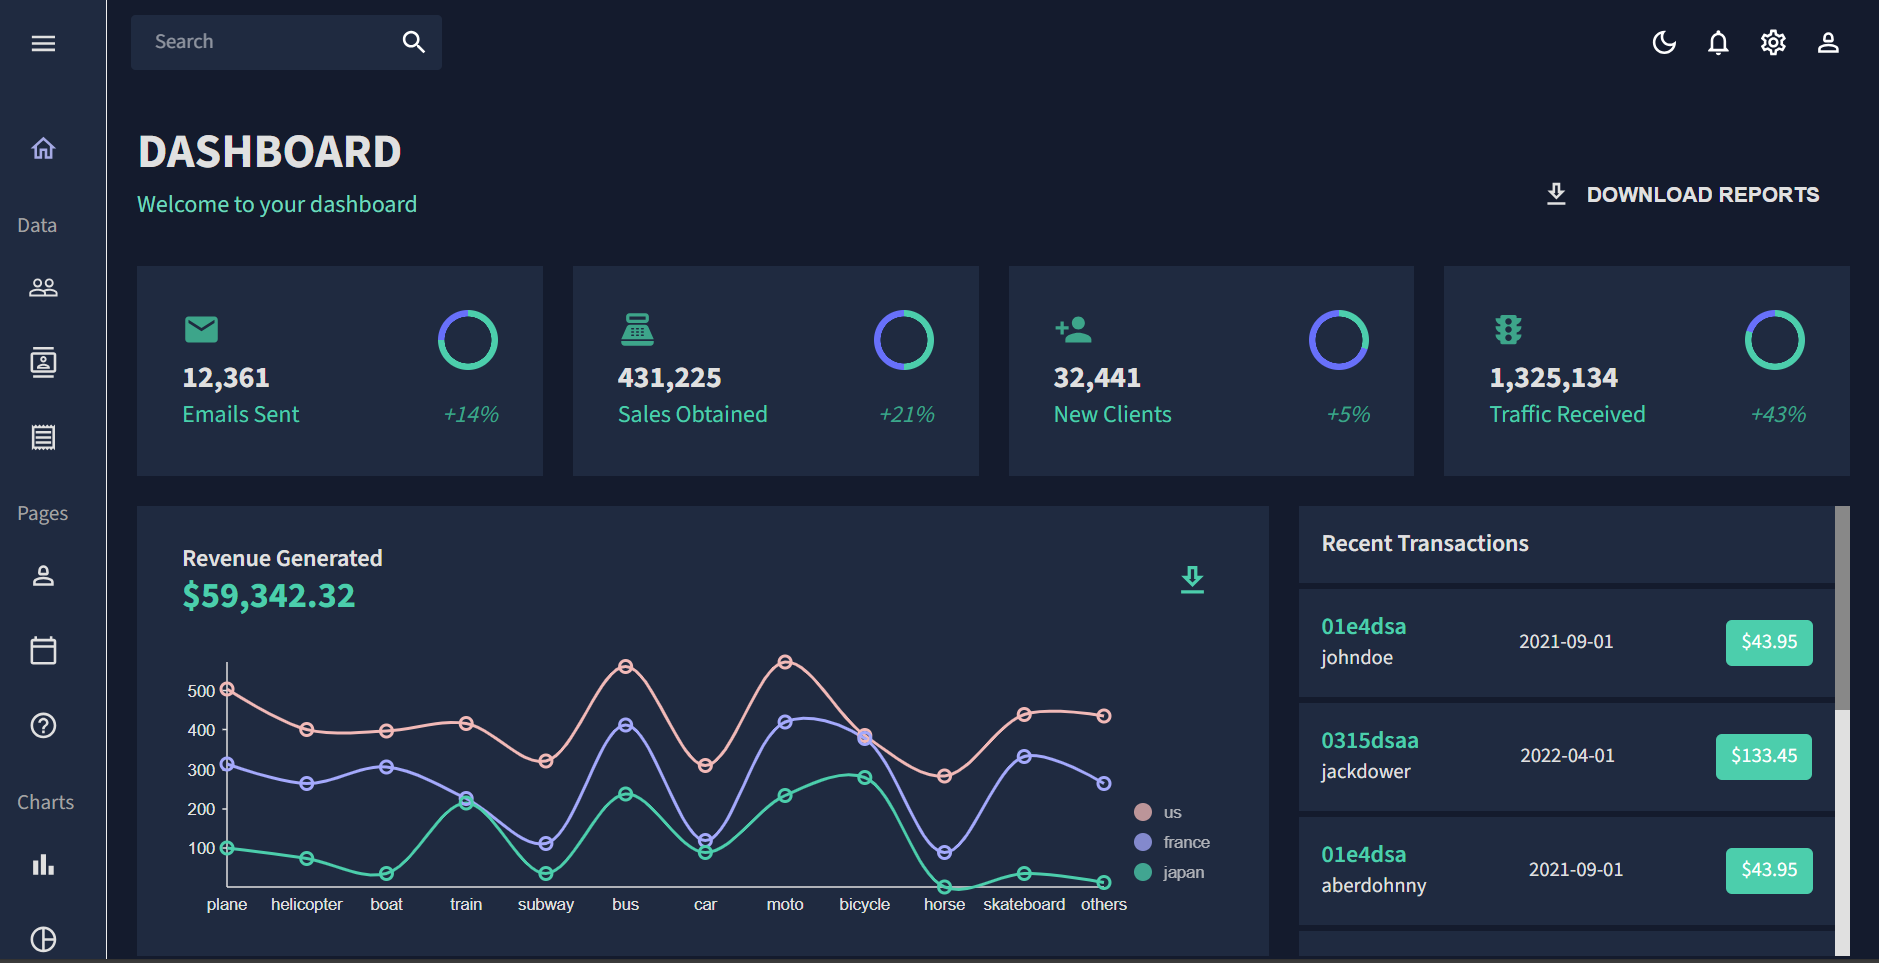The height and width of the screenshot is (963, 1879).
Task: Click the +14% emails increase text
Action: pyautogui.click(x=471, y=414)
